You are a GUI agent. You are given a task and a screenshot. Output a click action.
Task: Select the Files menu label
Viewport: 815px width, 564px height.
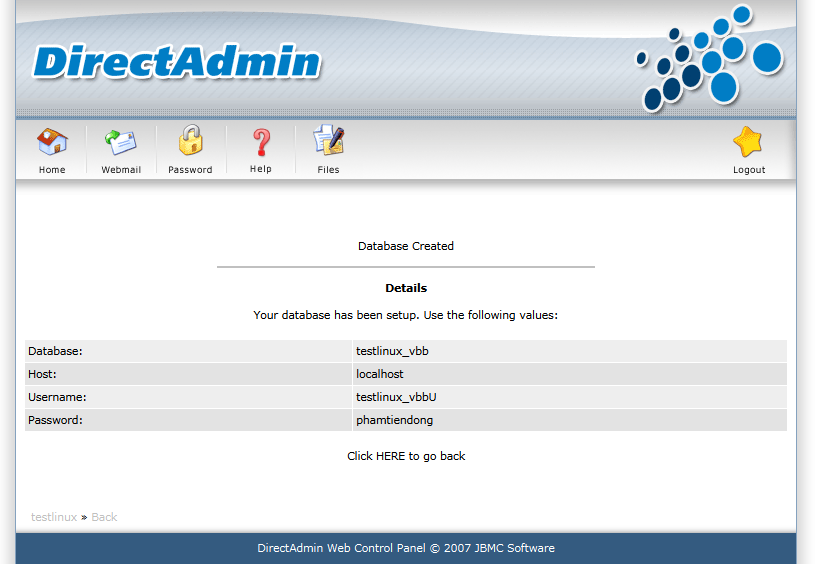click(x=328, y=170)
